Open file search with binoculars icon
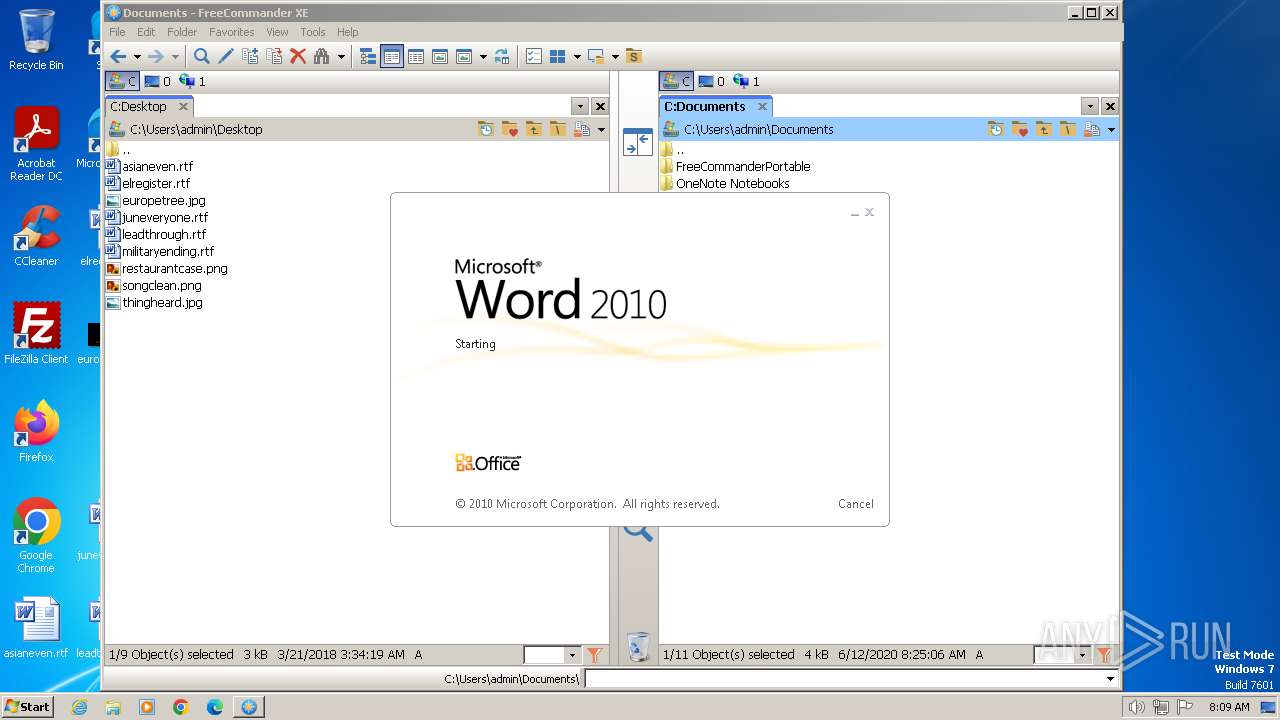1280x720 pixels. (x=322, y=57)
